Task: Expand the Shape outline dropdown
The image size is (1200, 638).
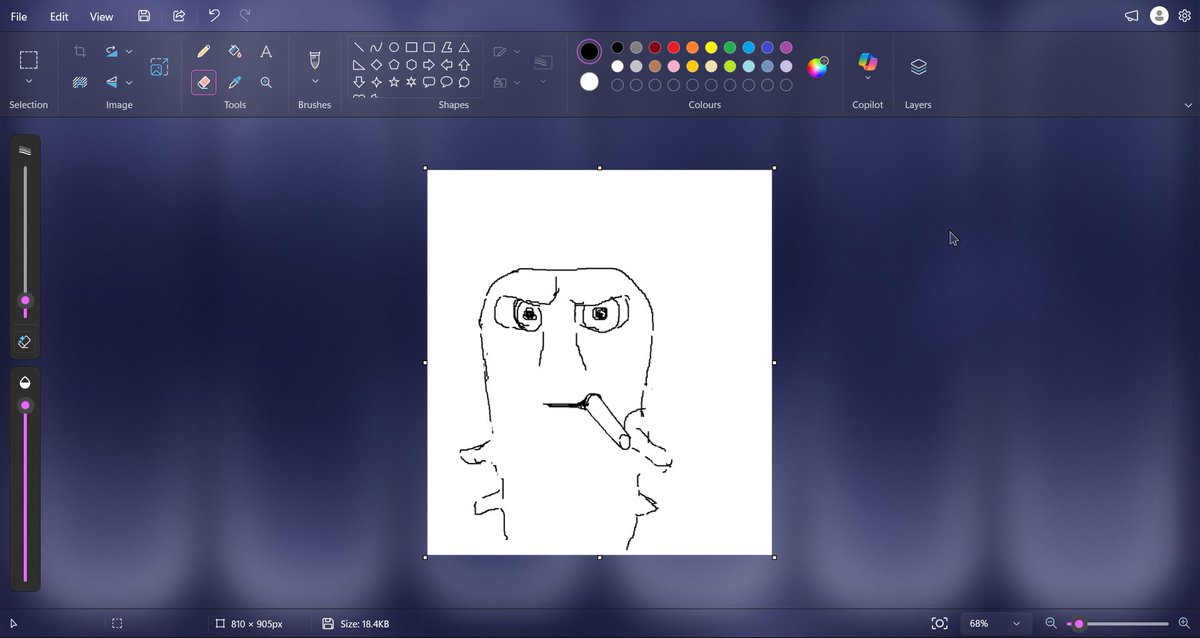Action: 517,51
